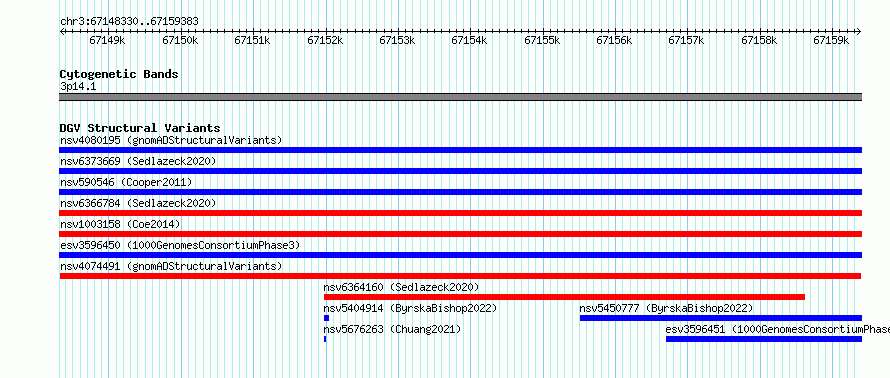
Task: Click the 67154k ruler tick label
Action: pos(469,40)
